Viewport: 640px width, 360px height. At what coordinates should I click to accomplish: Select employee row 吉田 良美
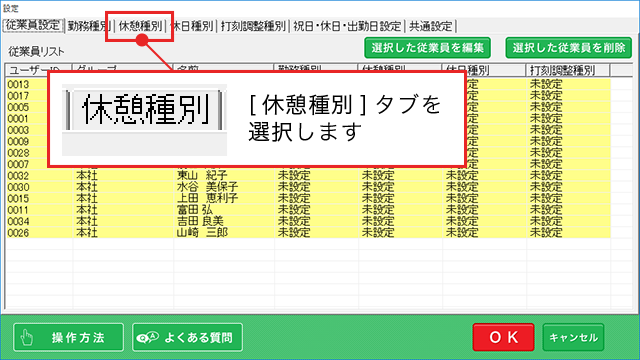(308, 221)
